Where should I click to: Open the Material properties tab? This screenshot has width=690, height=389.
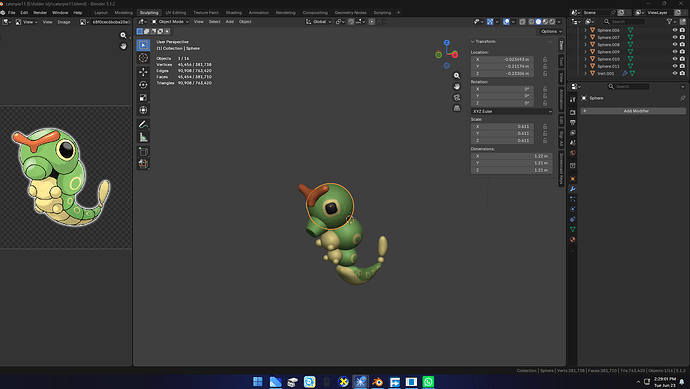tap(573, 239)
